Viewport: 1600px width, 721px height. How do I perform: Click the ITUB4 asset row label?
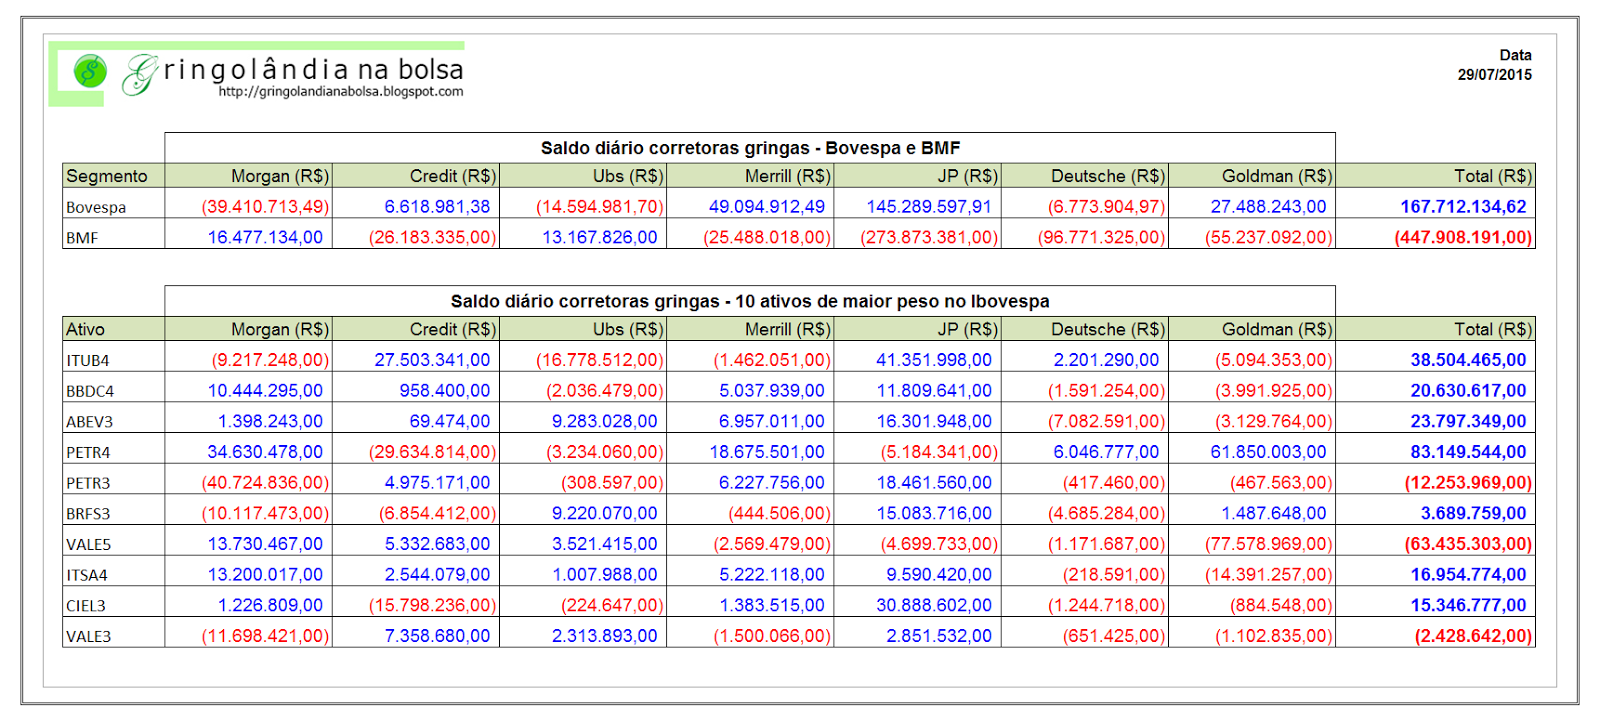pyautogui.click(x=88, y=361)
